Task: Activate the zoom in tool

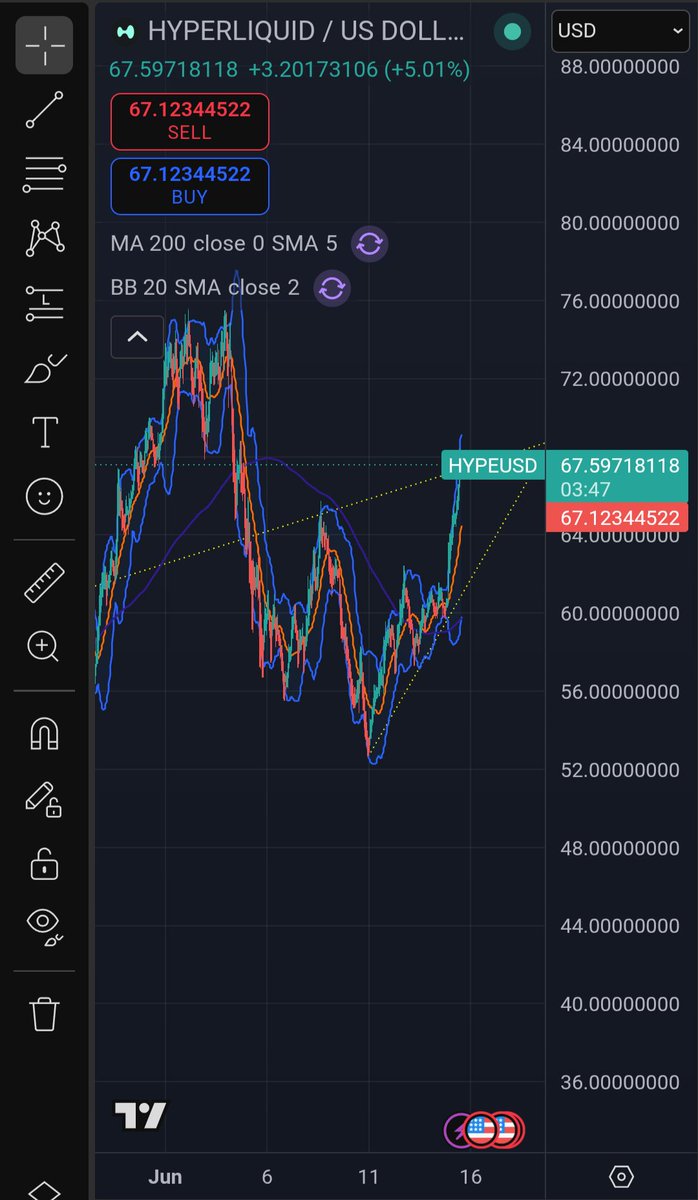Action: (x=44, y=647)
